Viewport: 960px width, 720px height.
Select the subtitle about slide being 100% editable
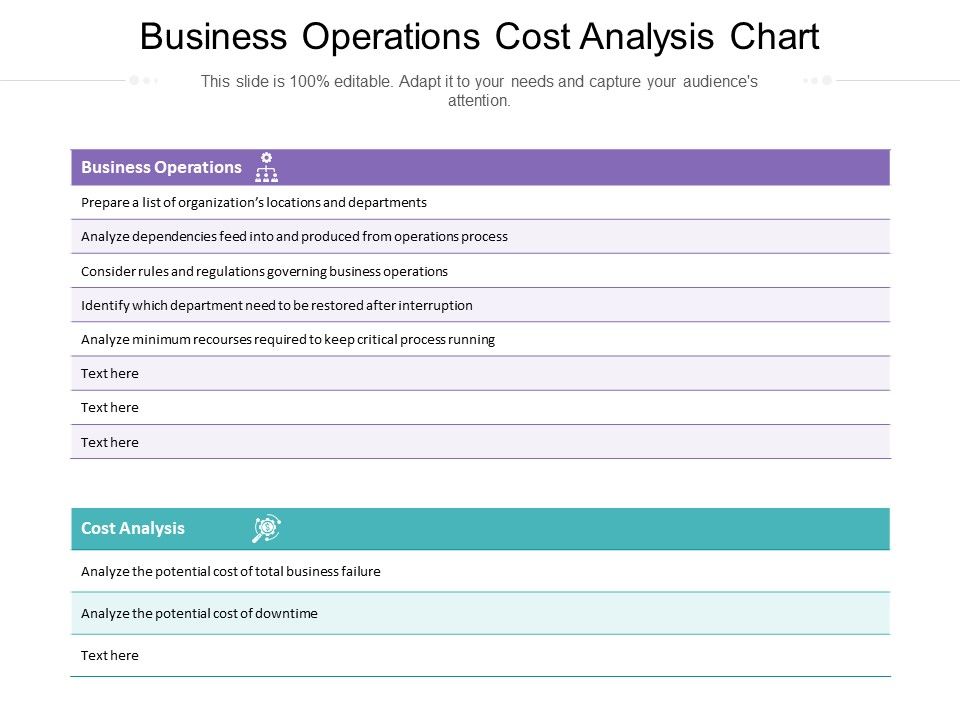[x=479, y=91]
